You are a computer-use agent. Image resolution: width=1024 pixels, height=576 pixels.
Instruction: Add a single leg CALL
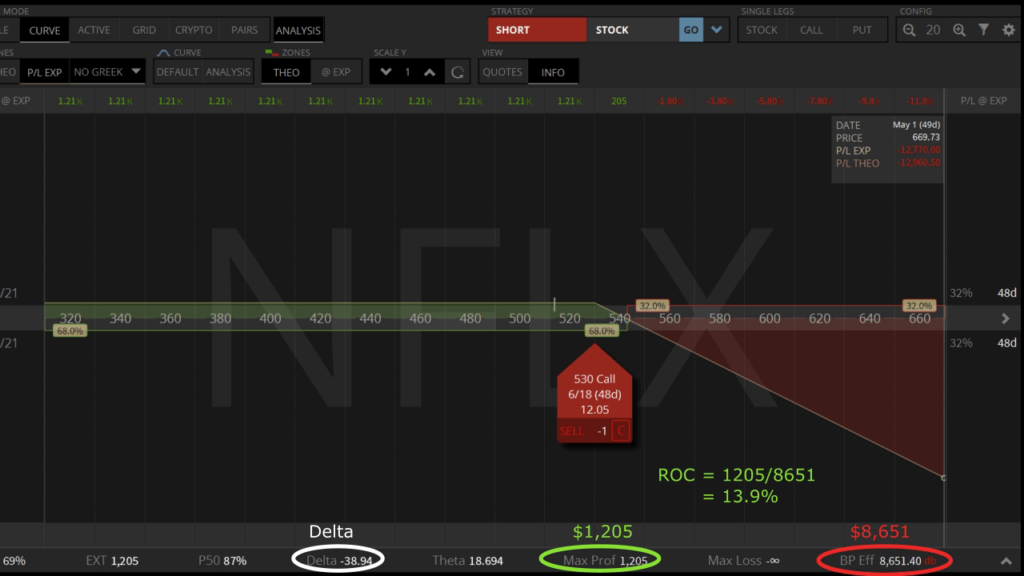[x=811, y=30]
